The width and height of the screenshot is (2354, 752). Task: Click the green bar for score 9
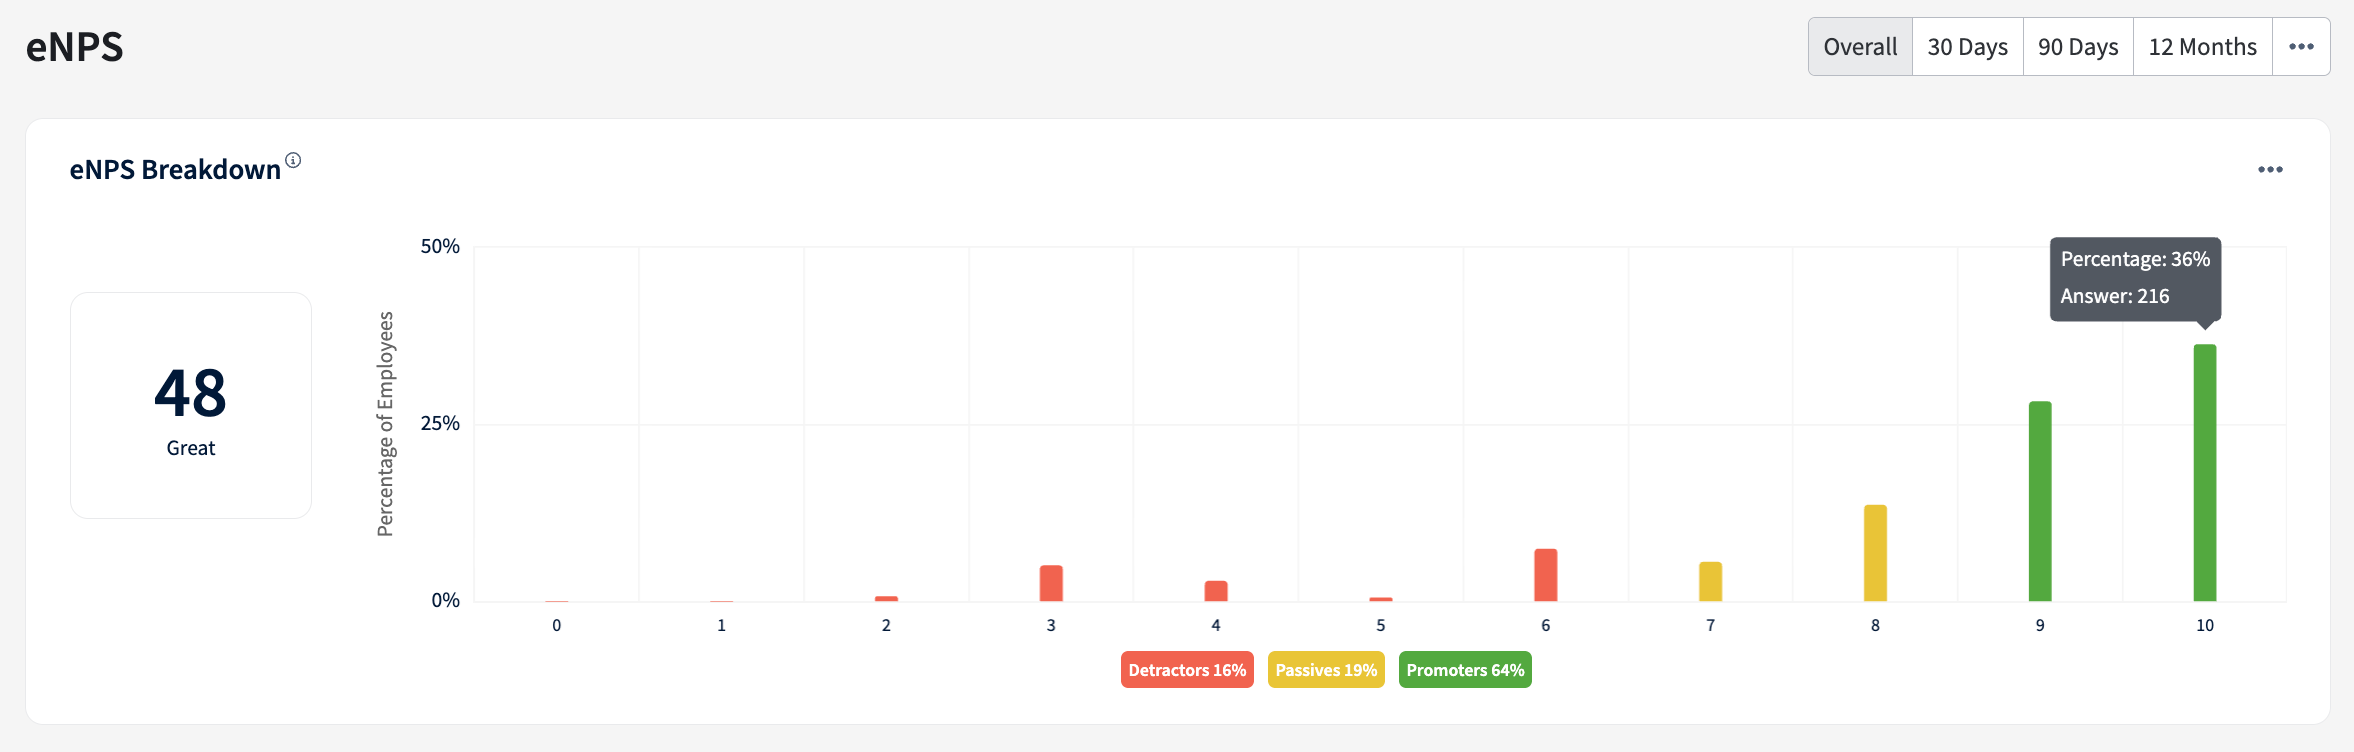[2040, 501]
